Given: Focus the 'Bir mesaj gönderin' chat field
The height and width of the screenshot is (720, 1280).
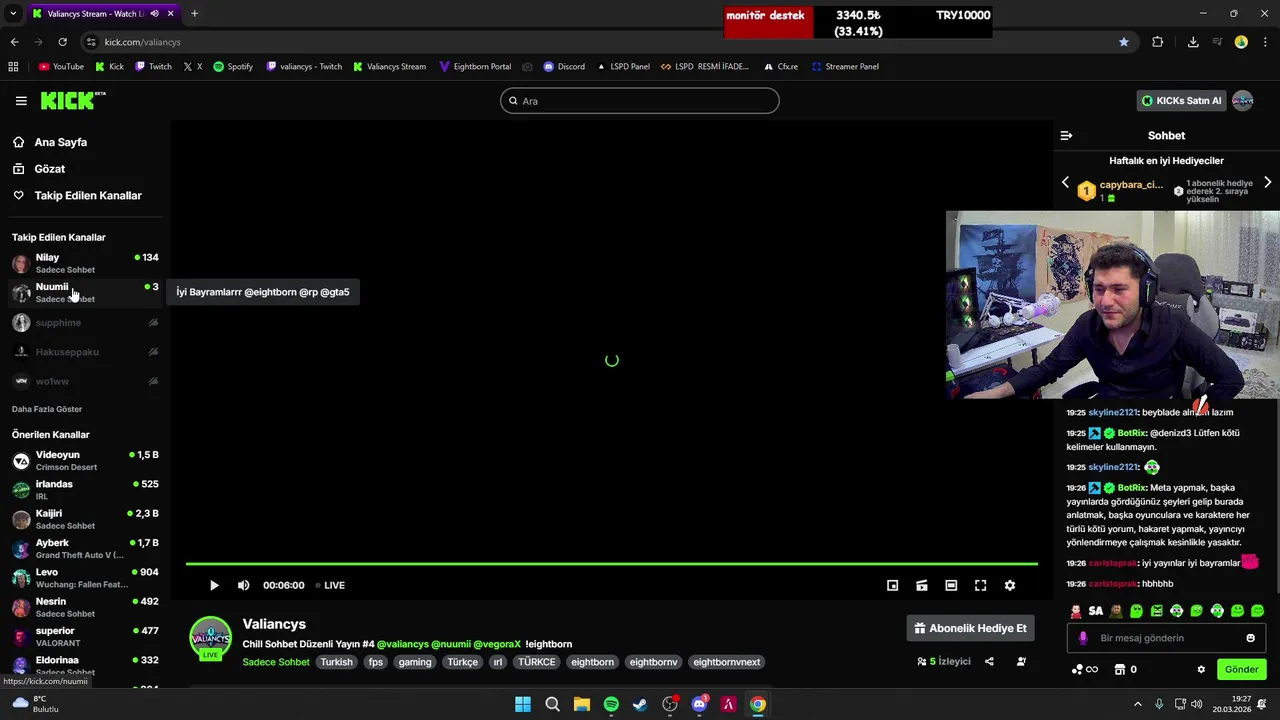Looking at the screenshot, I should [x=1166, y=638].
